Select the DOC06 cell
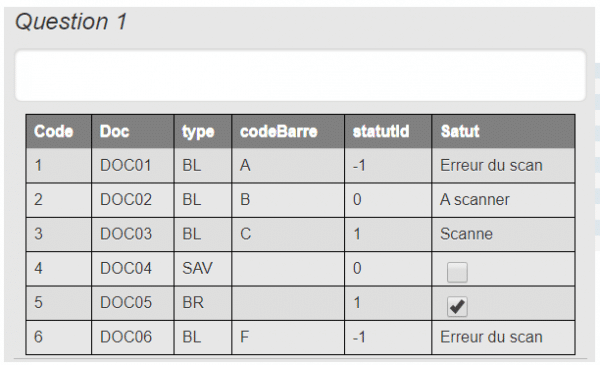600x365 pixels. (x=132, y=337)
